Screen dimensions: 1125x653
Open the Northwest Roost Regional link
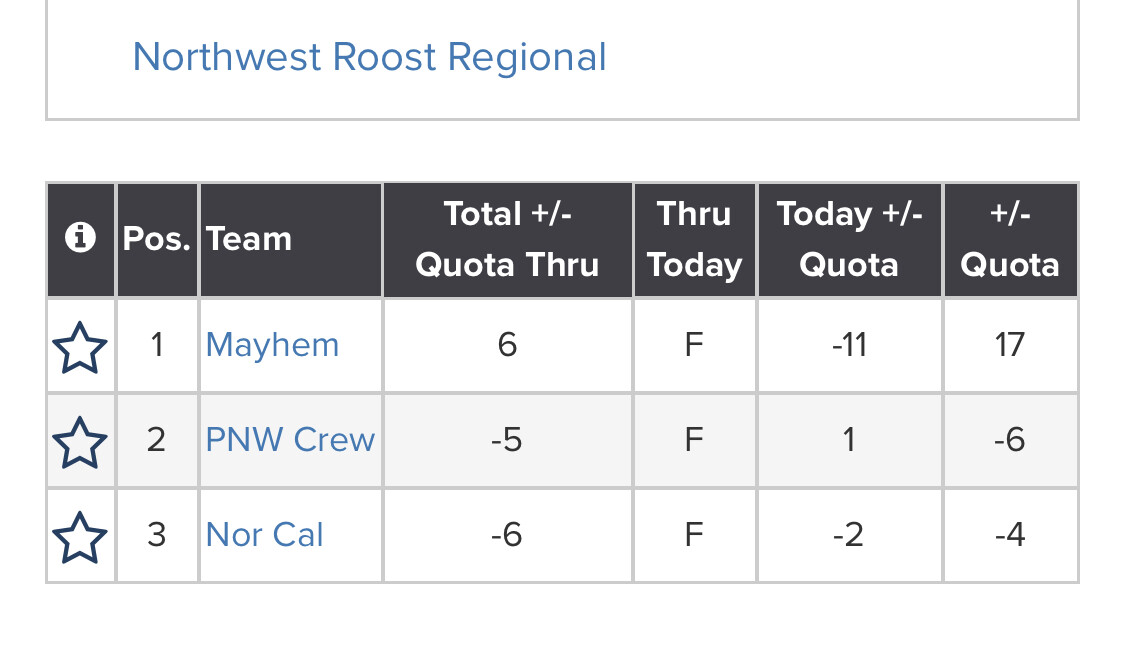[x=369, y=57]
